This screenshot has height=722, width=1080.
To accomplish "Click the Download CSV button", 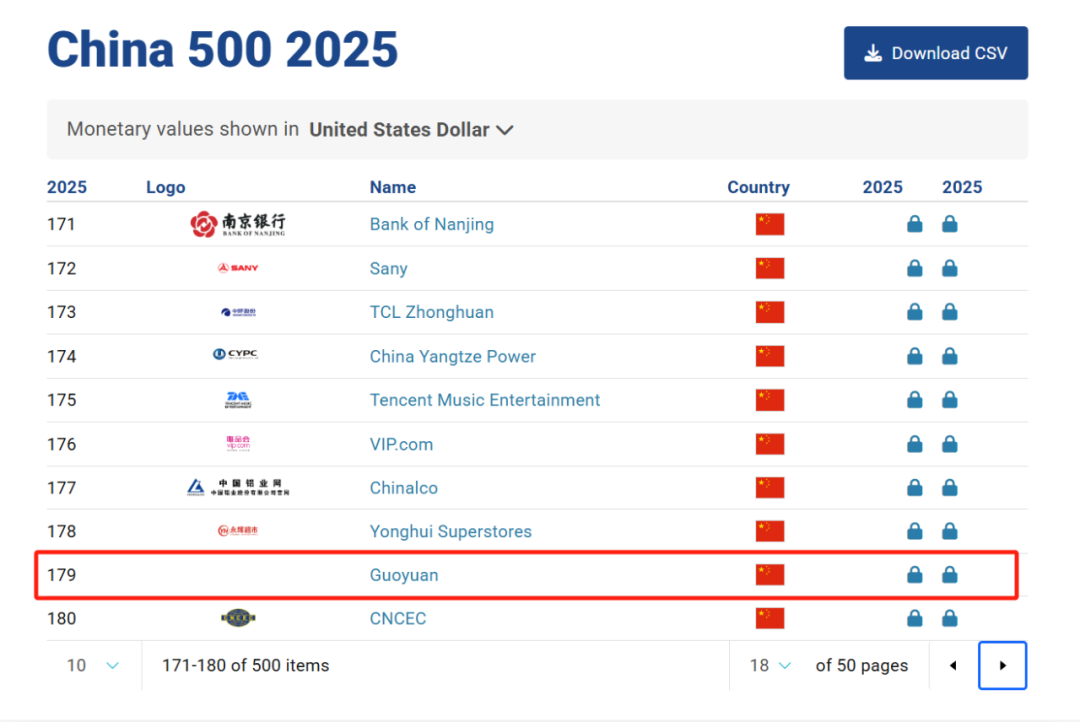I will pos(935,53).
